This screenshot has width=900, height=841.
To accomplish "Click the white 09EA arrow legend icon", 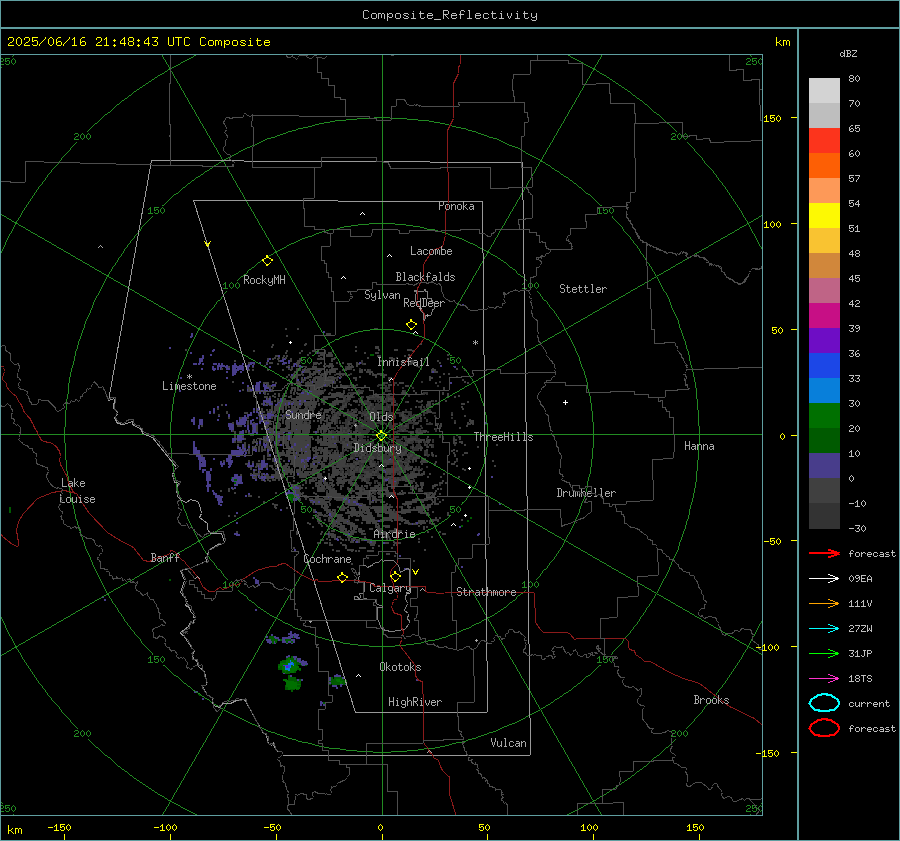I will (824, 579).
